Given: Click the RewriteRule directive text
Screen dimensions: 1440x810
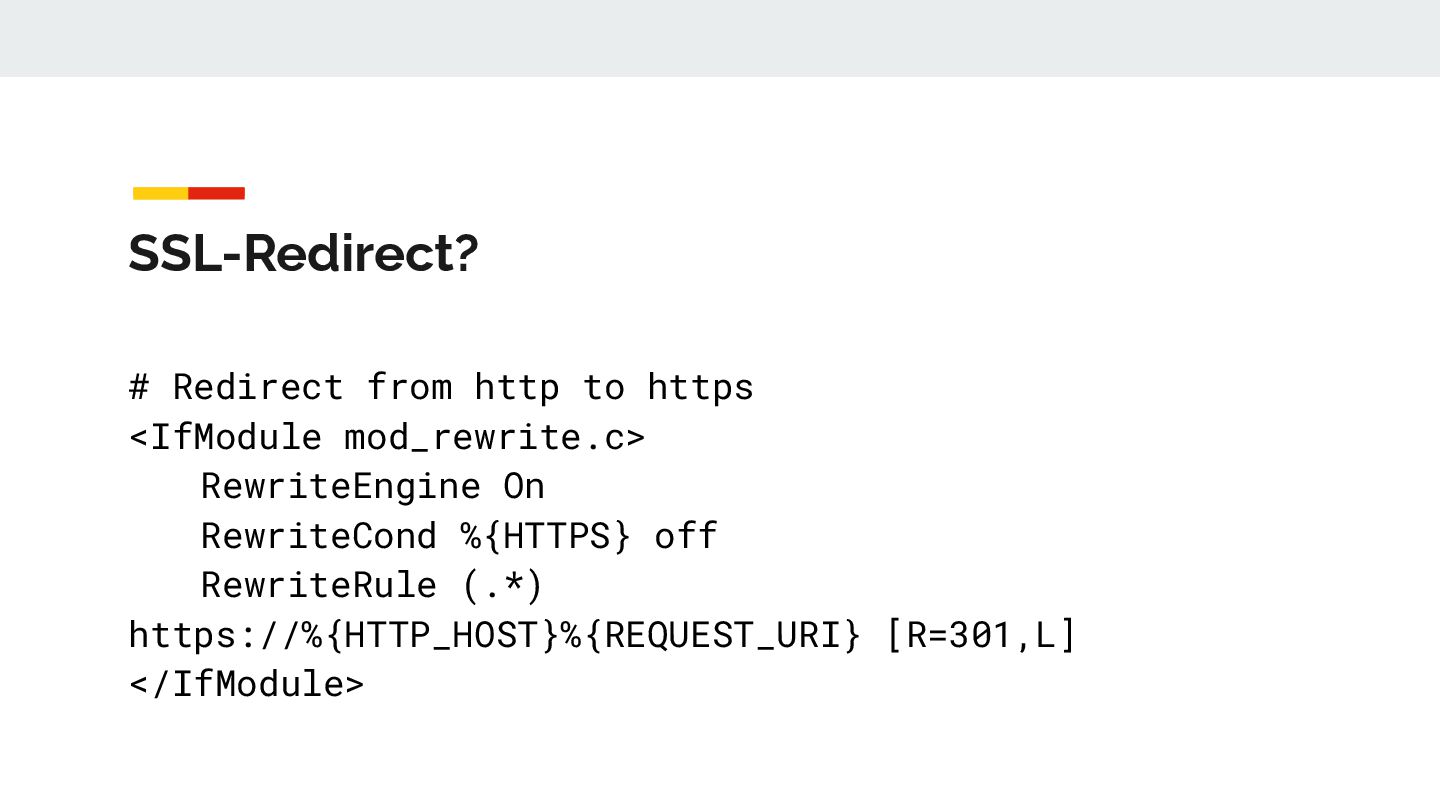Looking at the screenshot, I should 319,585.
